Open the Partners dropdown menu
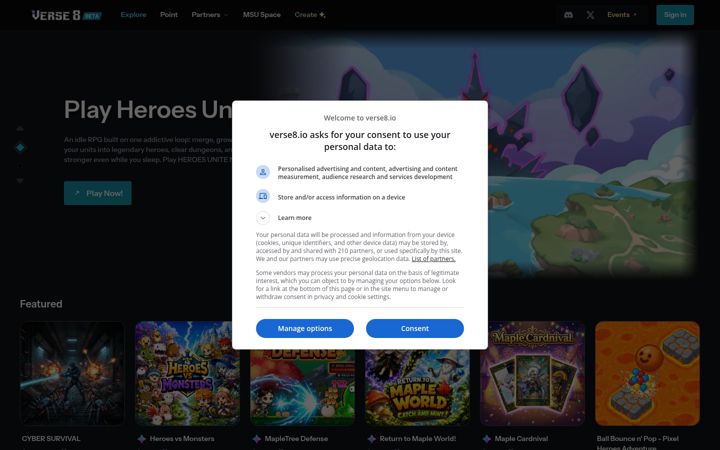This screenshot has width=720, height=450. (x=209, y=15)
